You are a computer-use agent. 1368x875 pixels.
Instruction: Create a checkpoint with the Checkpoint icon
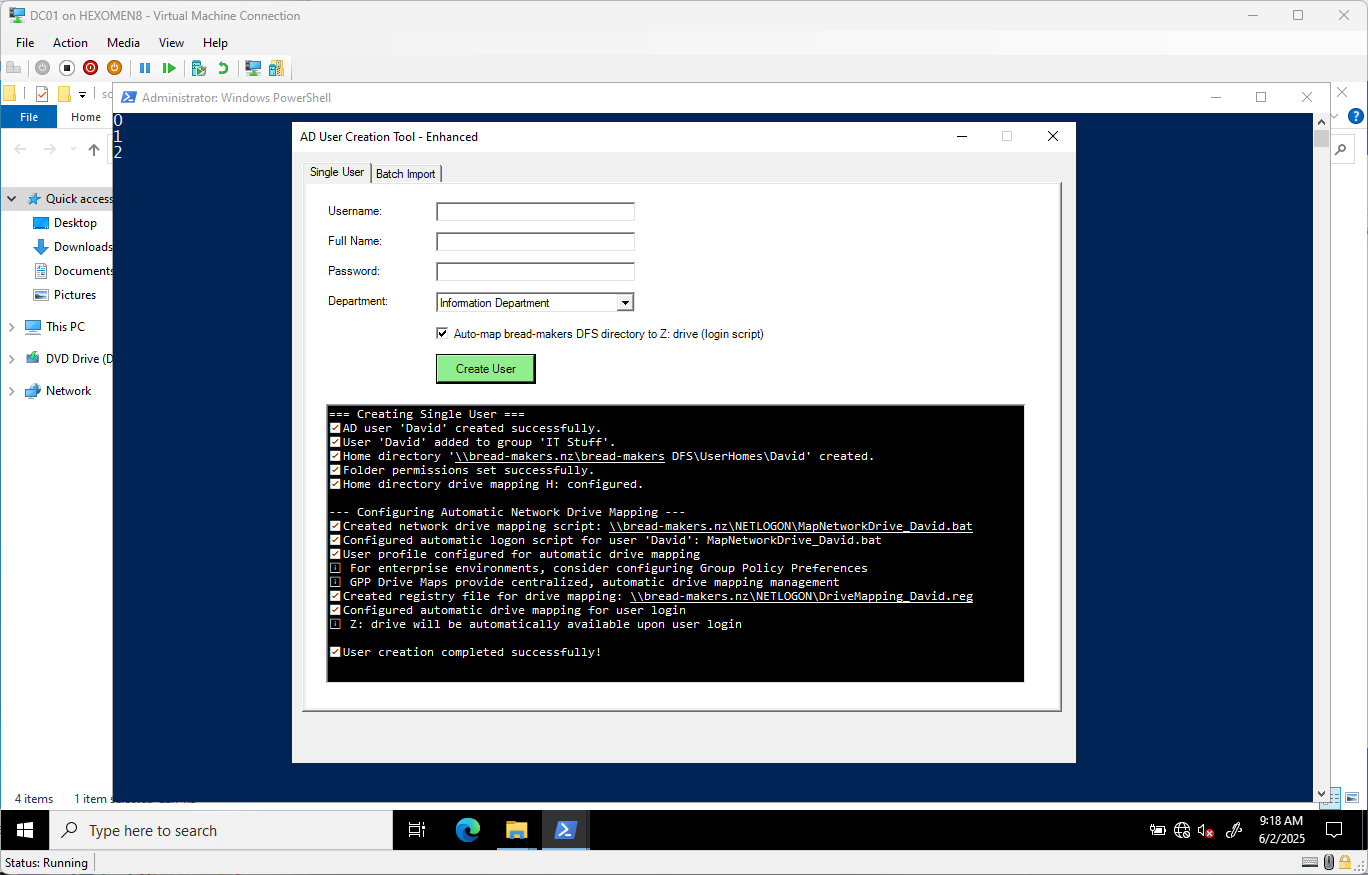click(x=199, y=68)
